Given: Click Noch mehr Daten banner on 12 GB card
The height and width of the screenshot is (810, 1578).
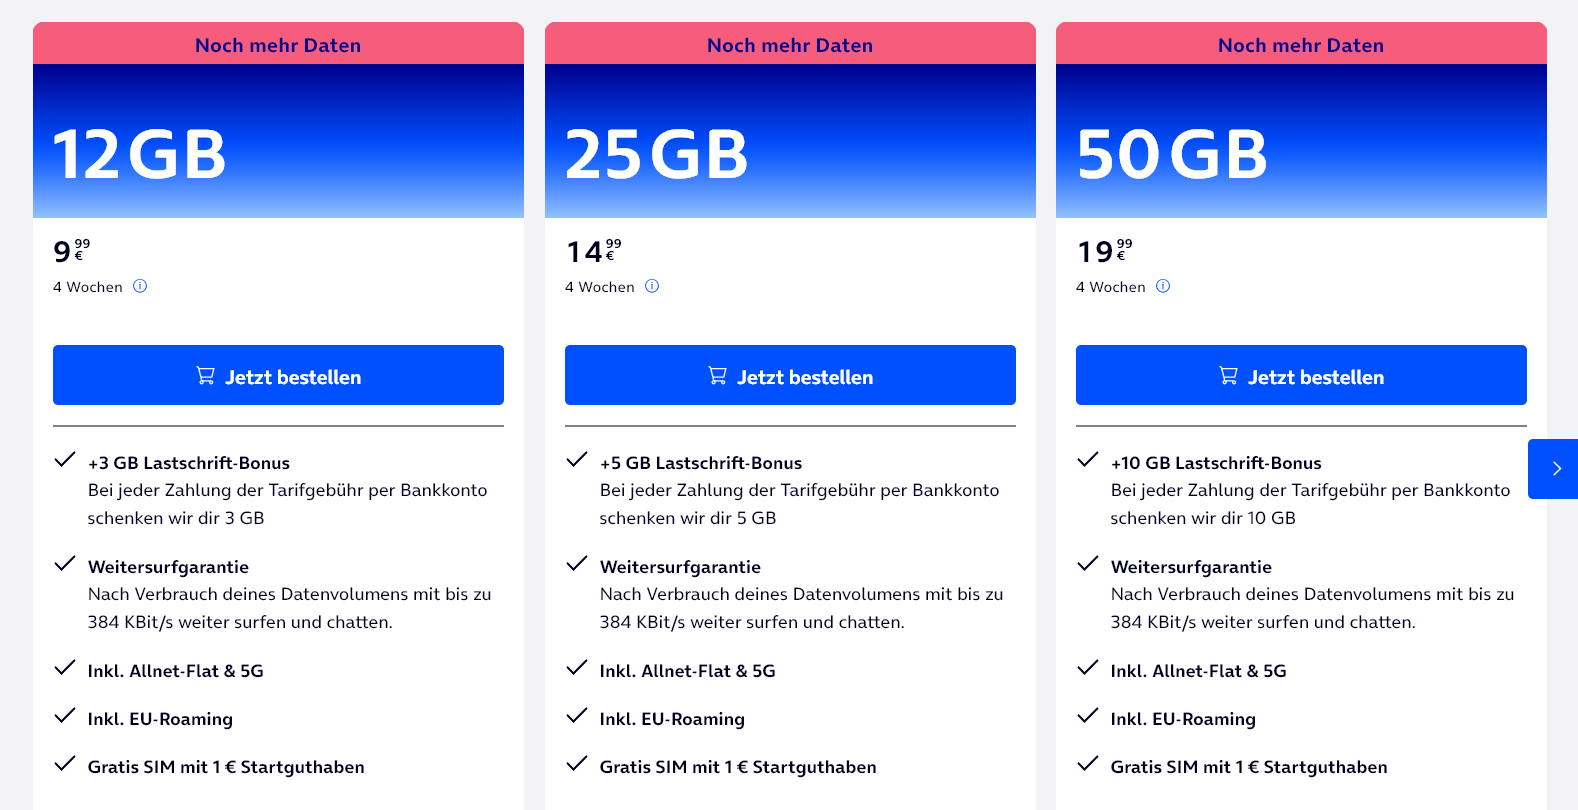Looking at the screenshot, I should [278, 44].
